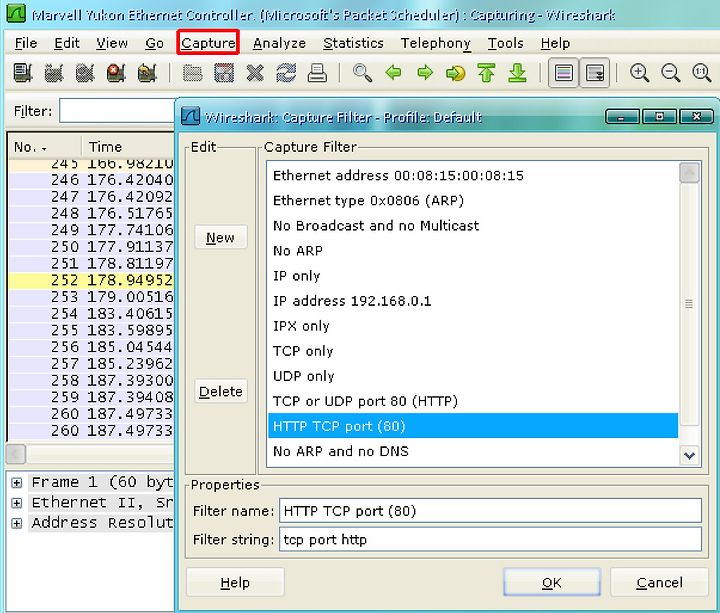Screen dimensions: 720x613
Task: Select the 'IPX only' filter entry
Action: [473, 326]
